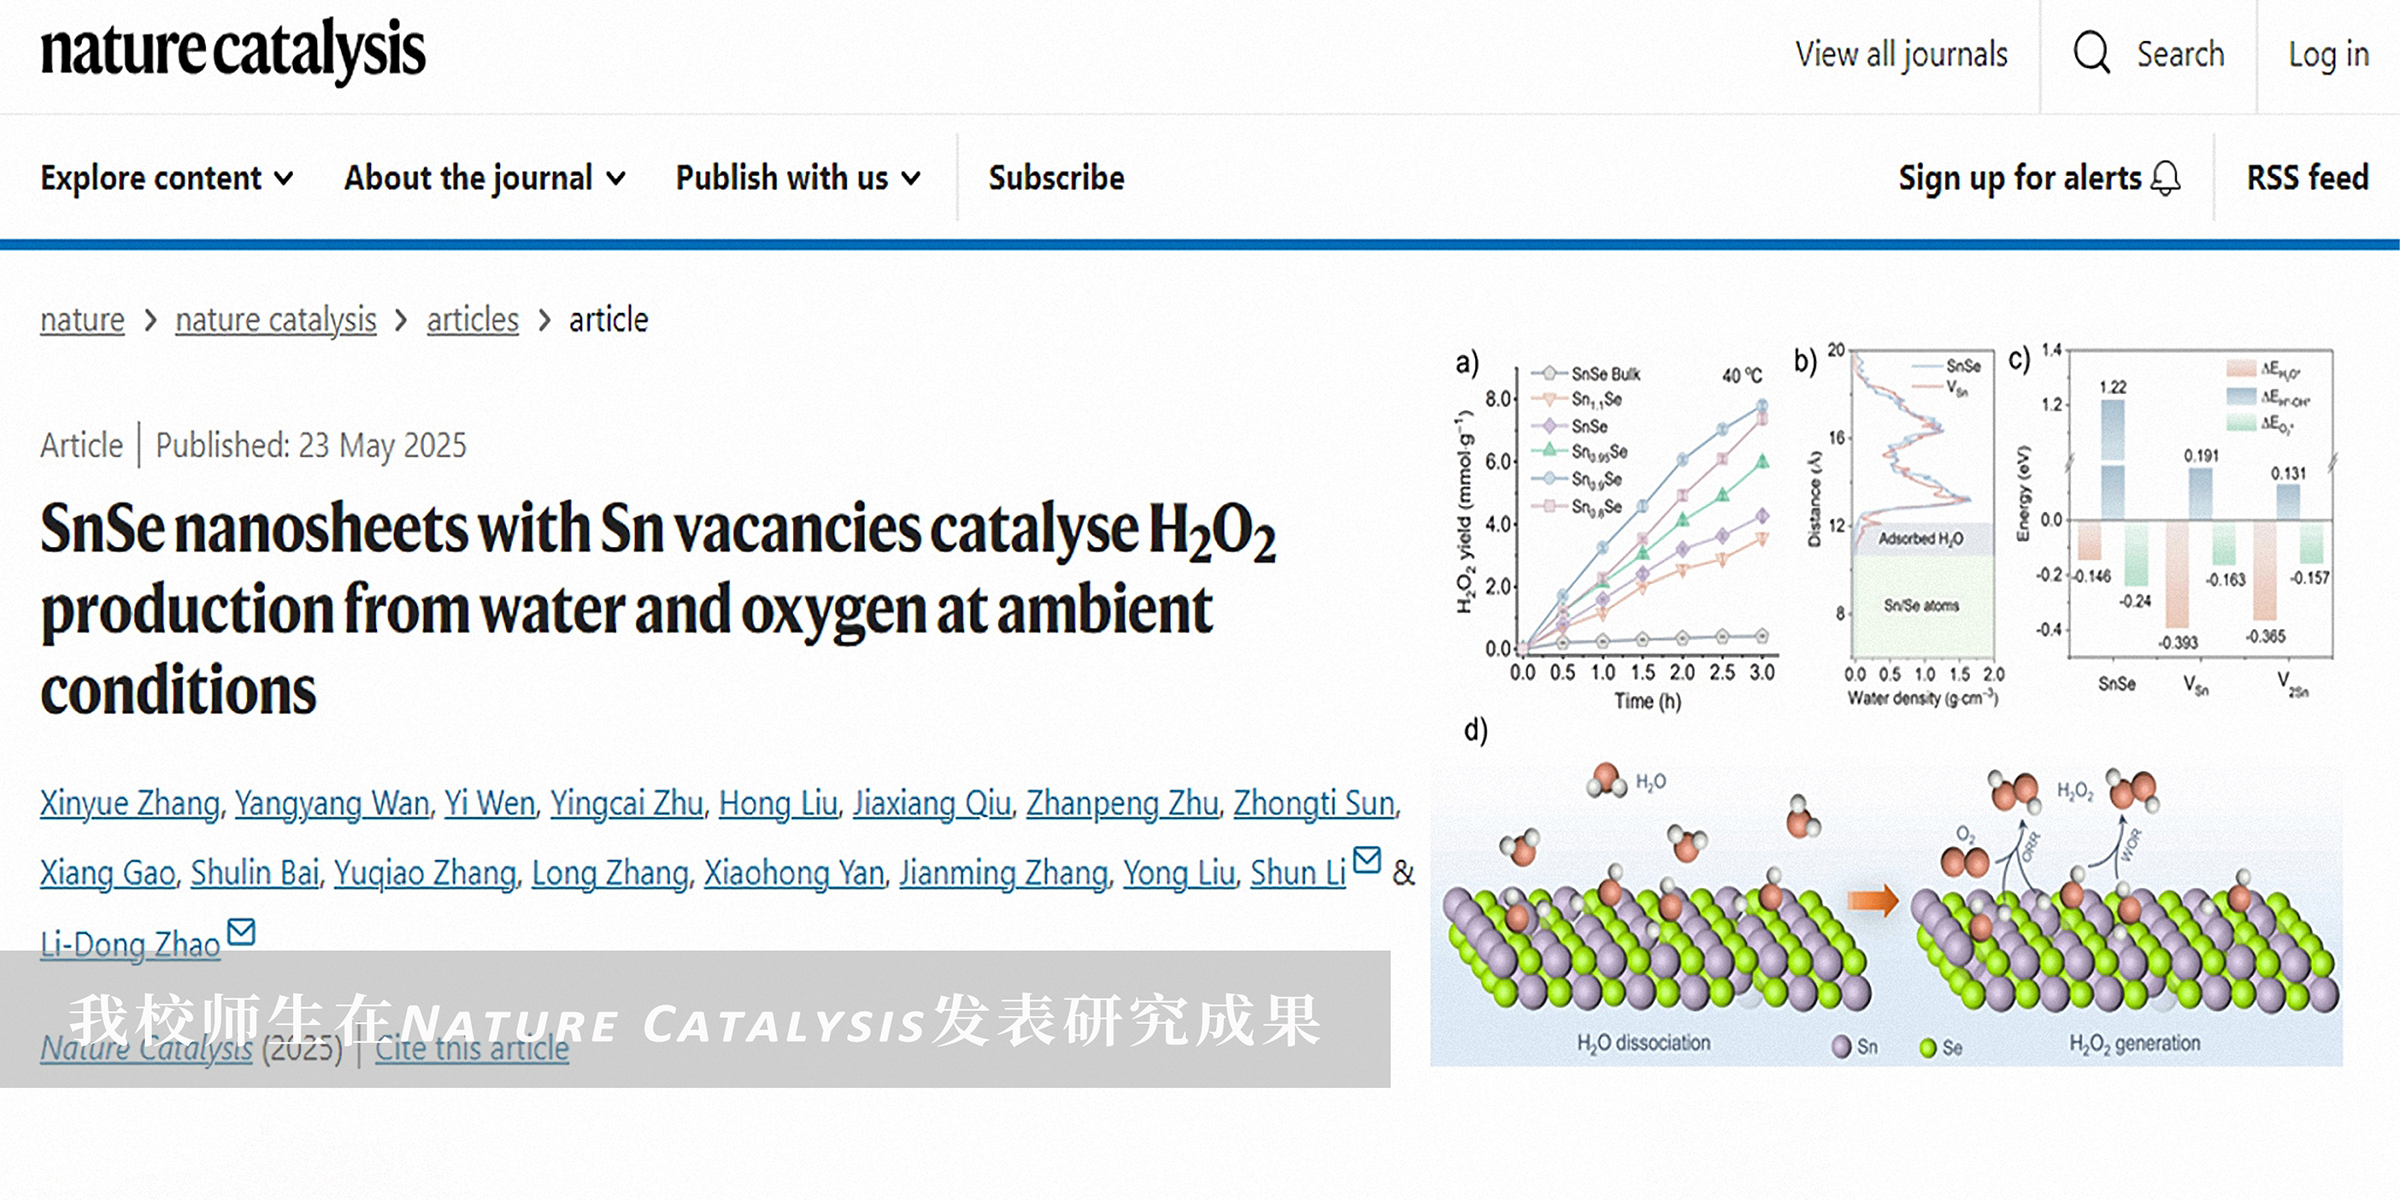This screenshot has width=2400, height=1200.
Task: Open the Subscribe page
Action: [x=1056, y=178]
